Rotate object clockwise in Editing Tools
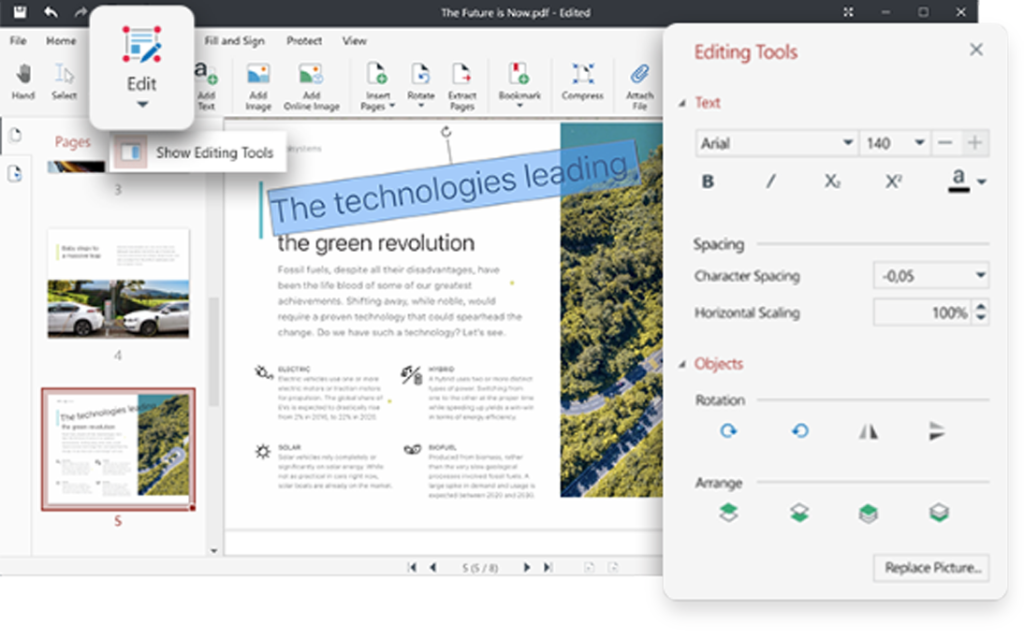This screenshot has height=638, width=1024. [x=728, y=431]
